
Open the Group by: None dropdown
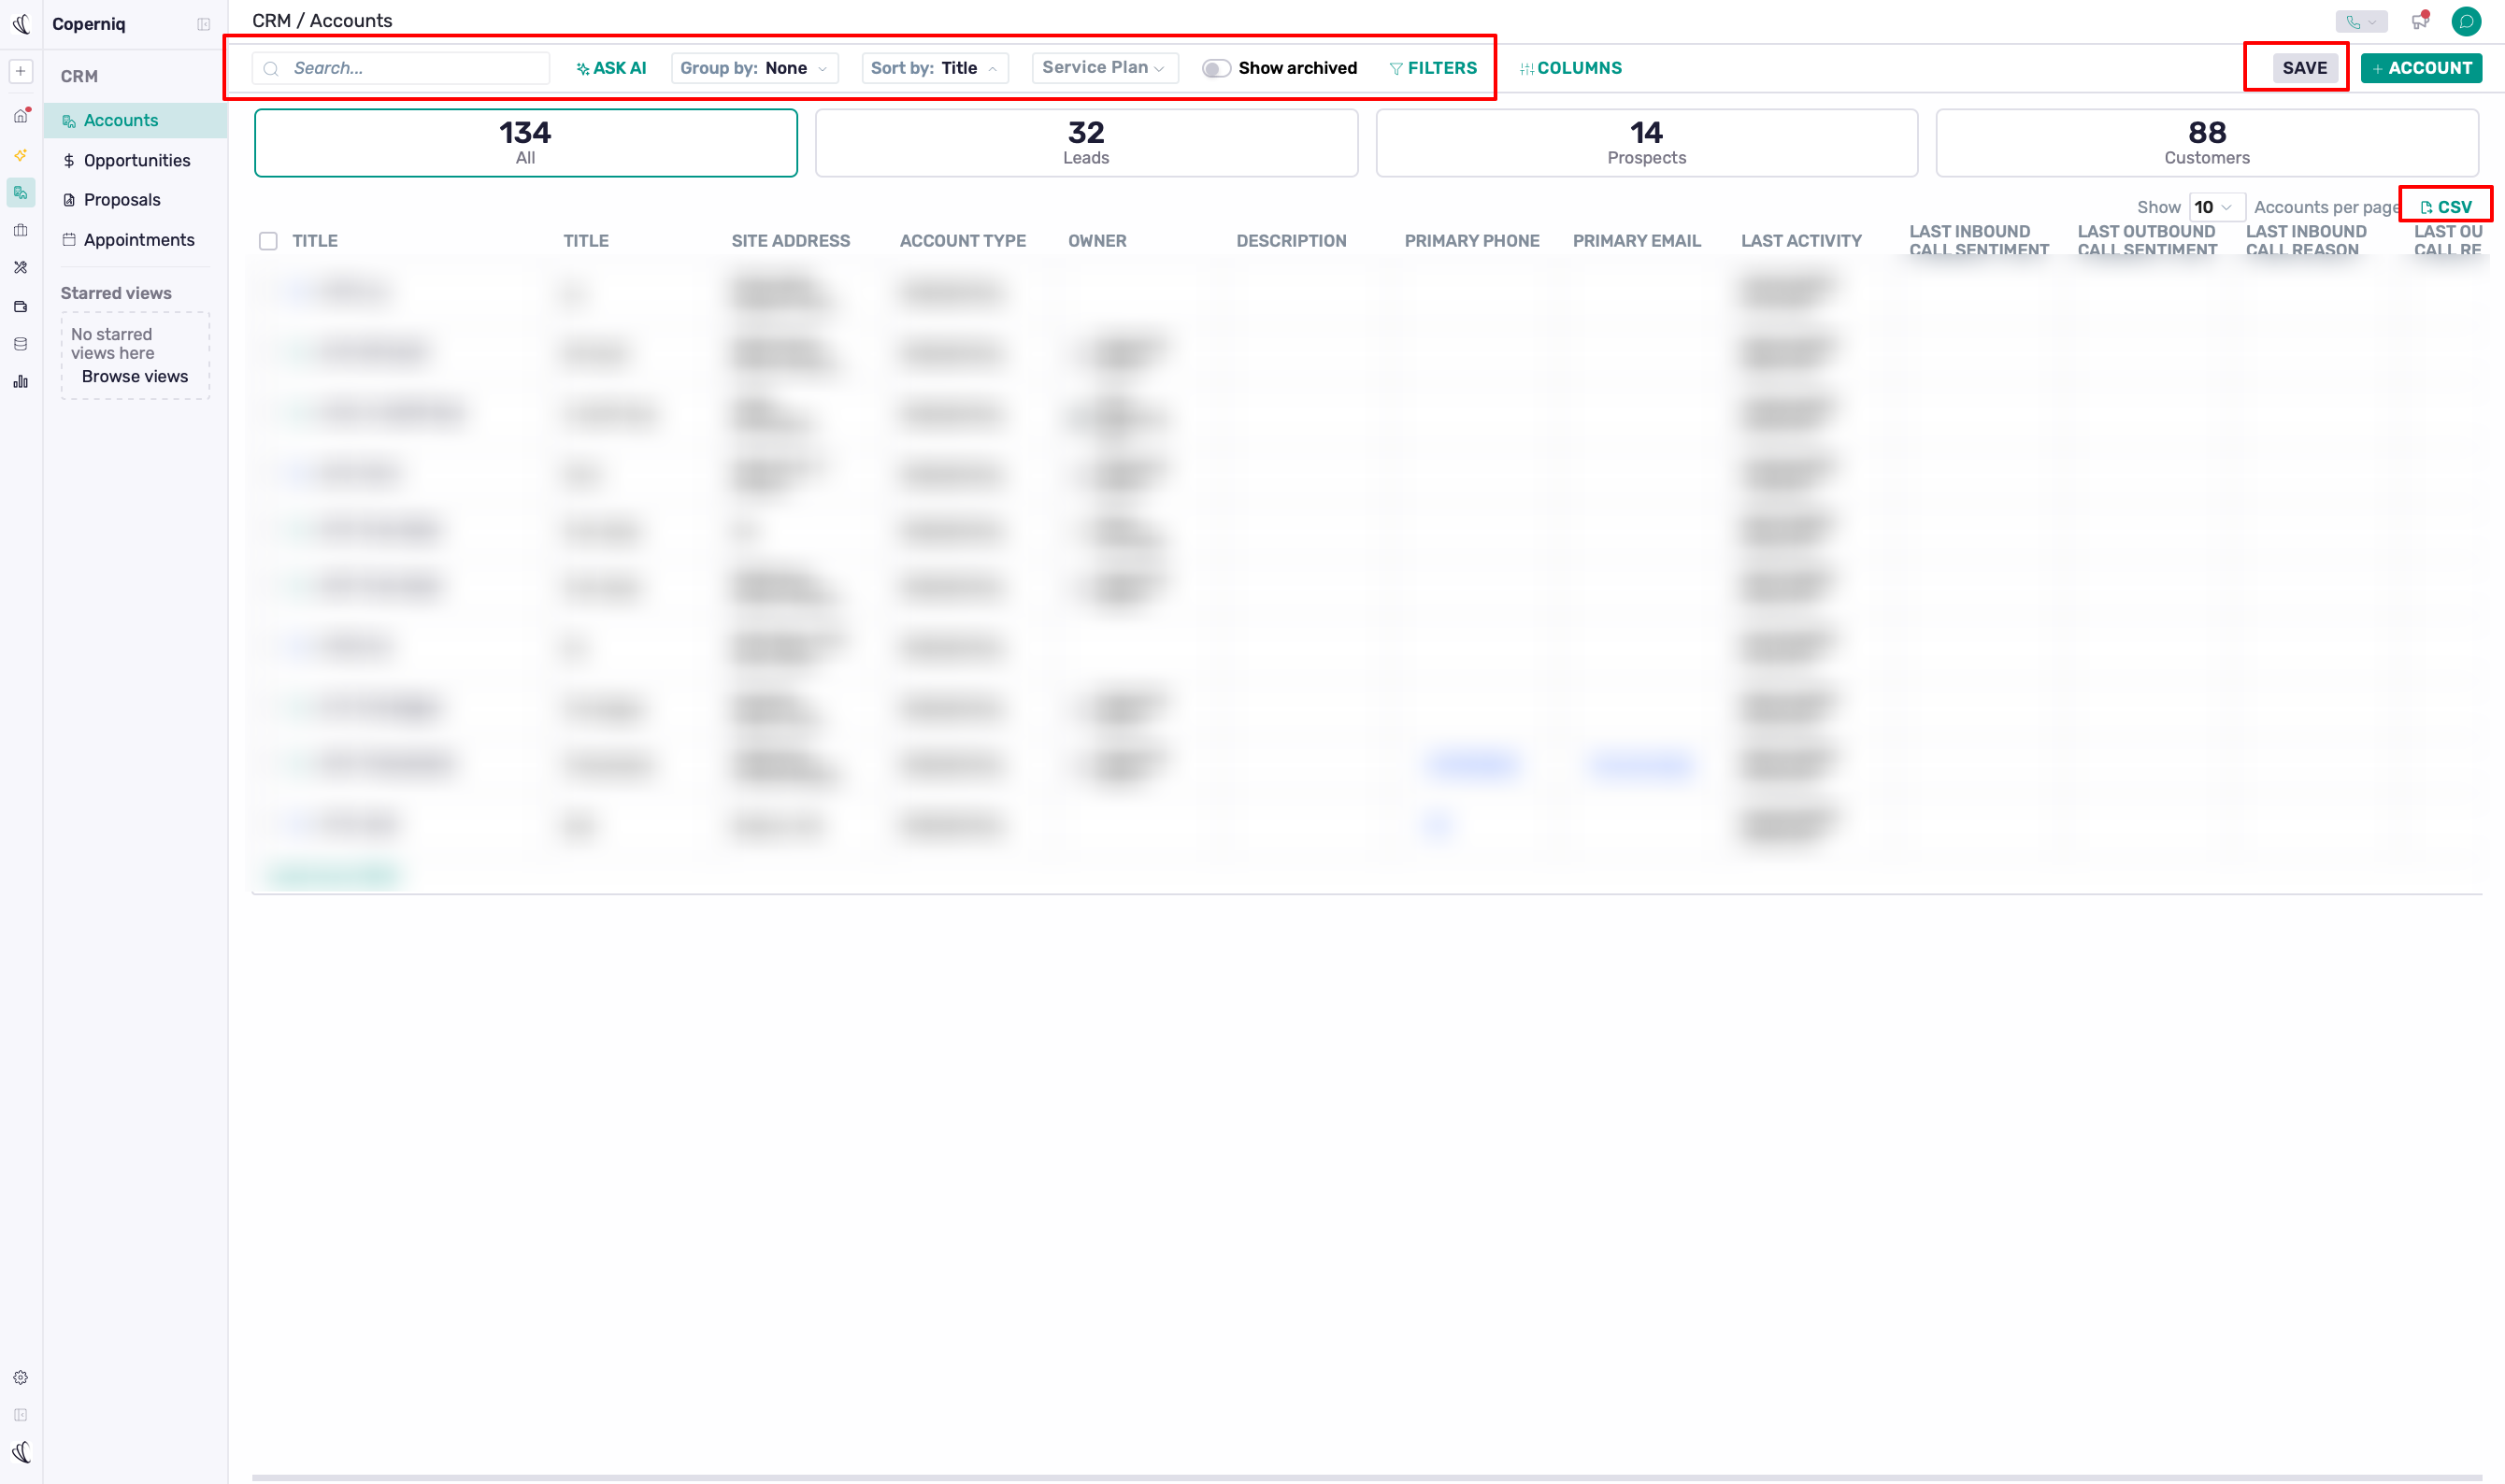pyautogui.click(x=754, y=68)
